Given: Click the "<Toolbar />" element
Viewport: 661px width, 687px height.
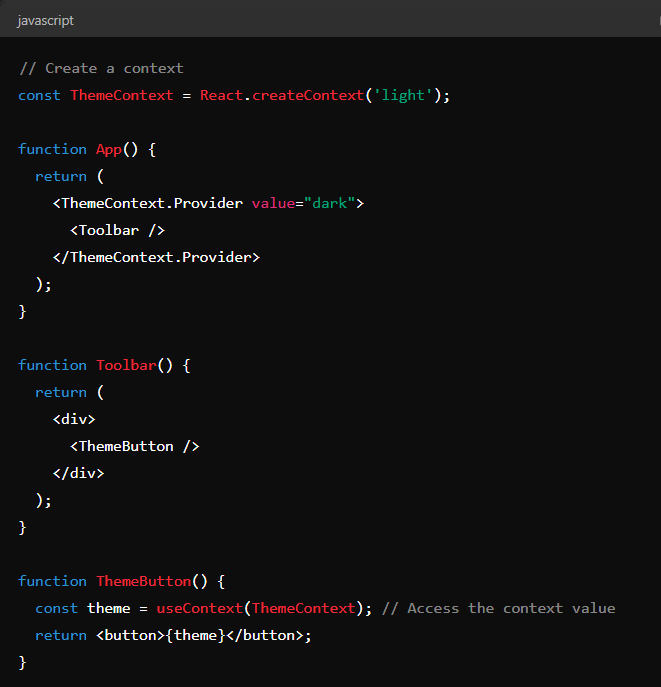Looking at the screenshot, I should (x=117, y=230).
